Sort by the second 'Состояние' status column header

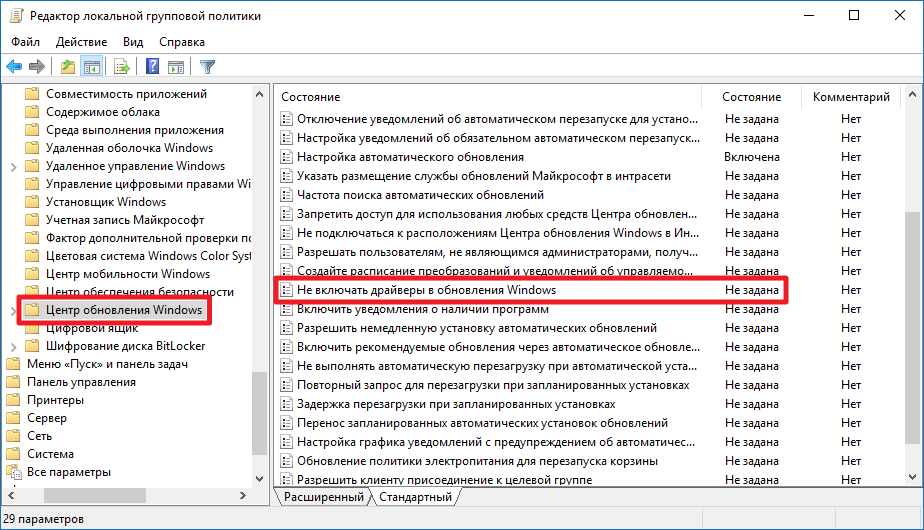pos(751,97)
